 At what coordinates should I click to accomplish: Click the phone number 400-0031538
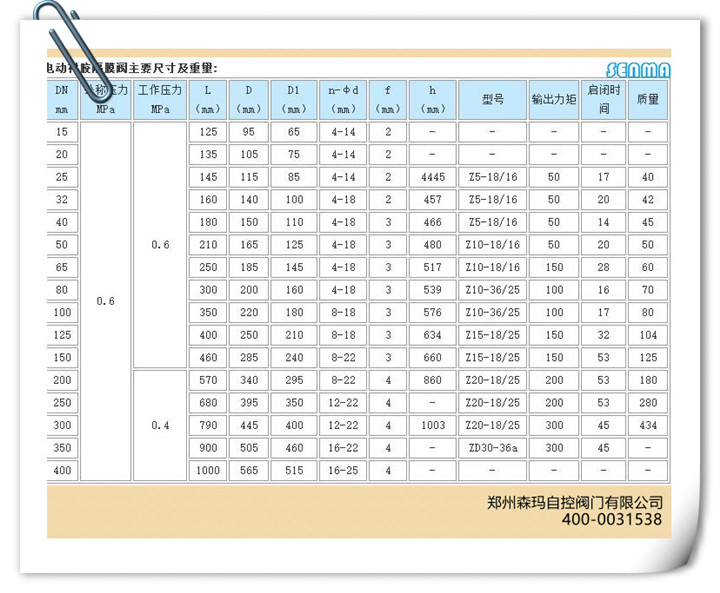612,520
